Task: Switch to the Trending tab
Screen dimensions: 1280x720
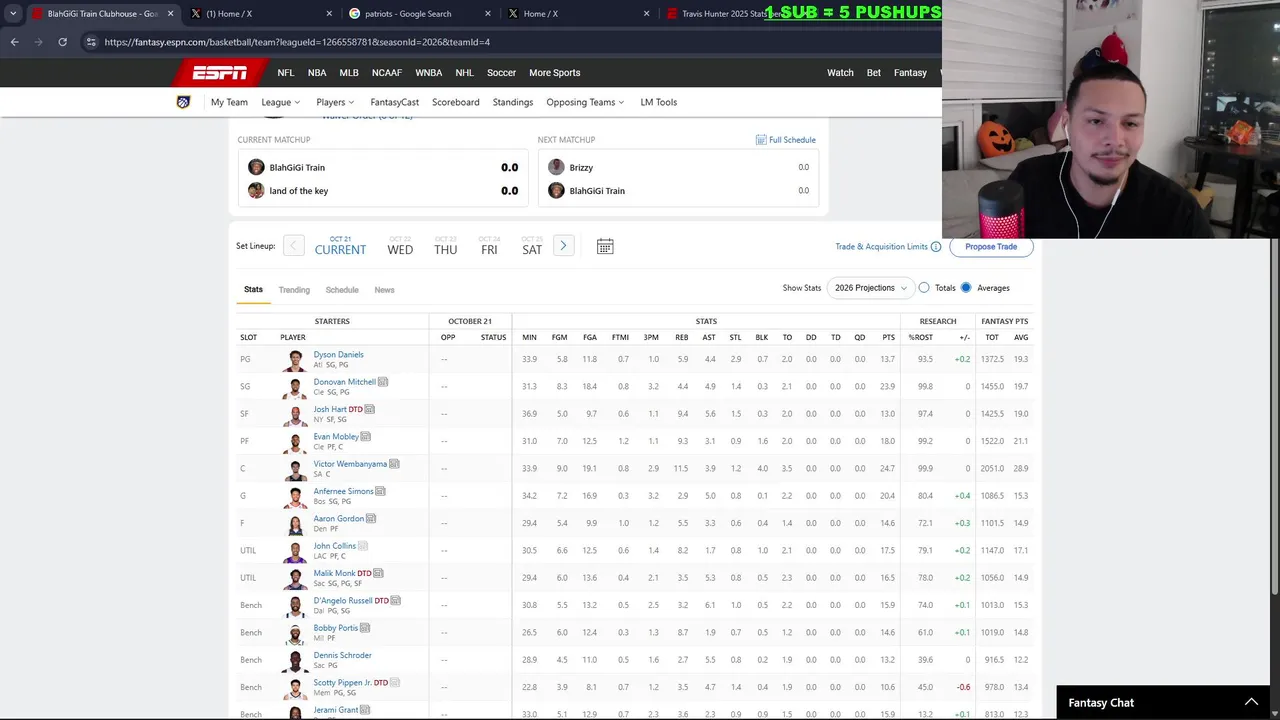Action: coord(294,290)
